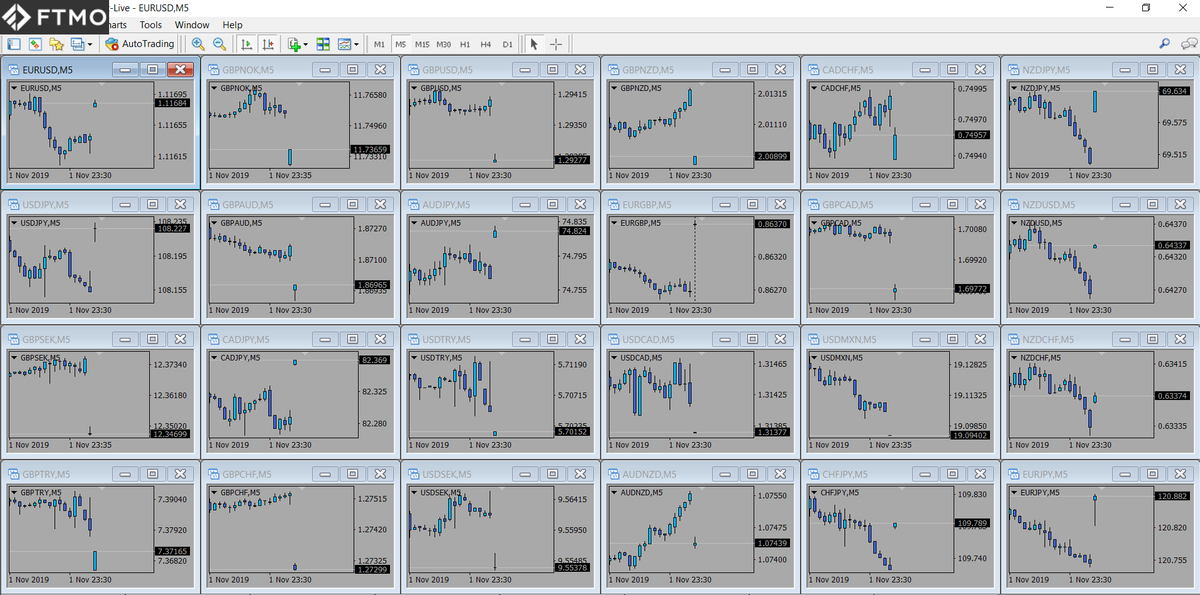Image resolution: width=1200 pixels, height=595 pixels.
Task: Select the arrow Cursor tool
Action: pyautogui.click(x=534, y=44)
